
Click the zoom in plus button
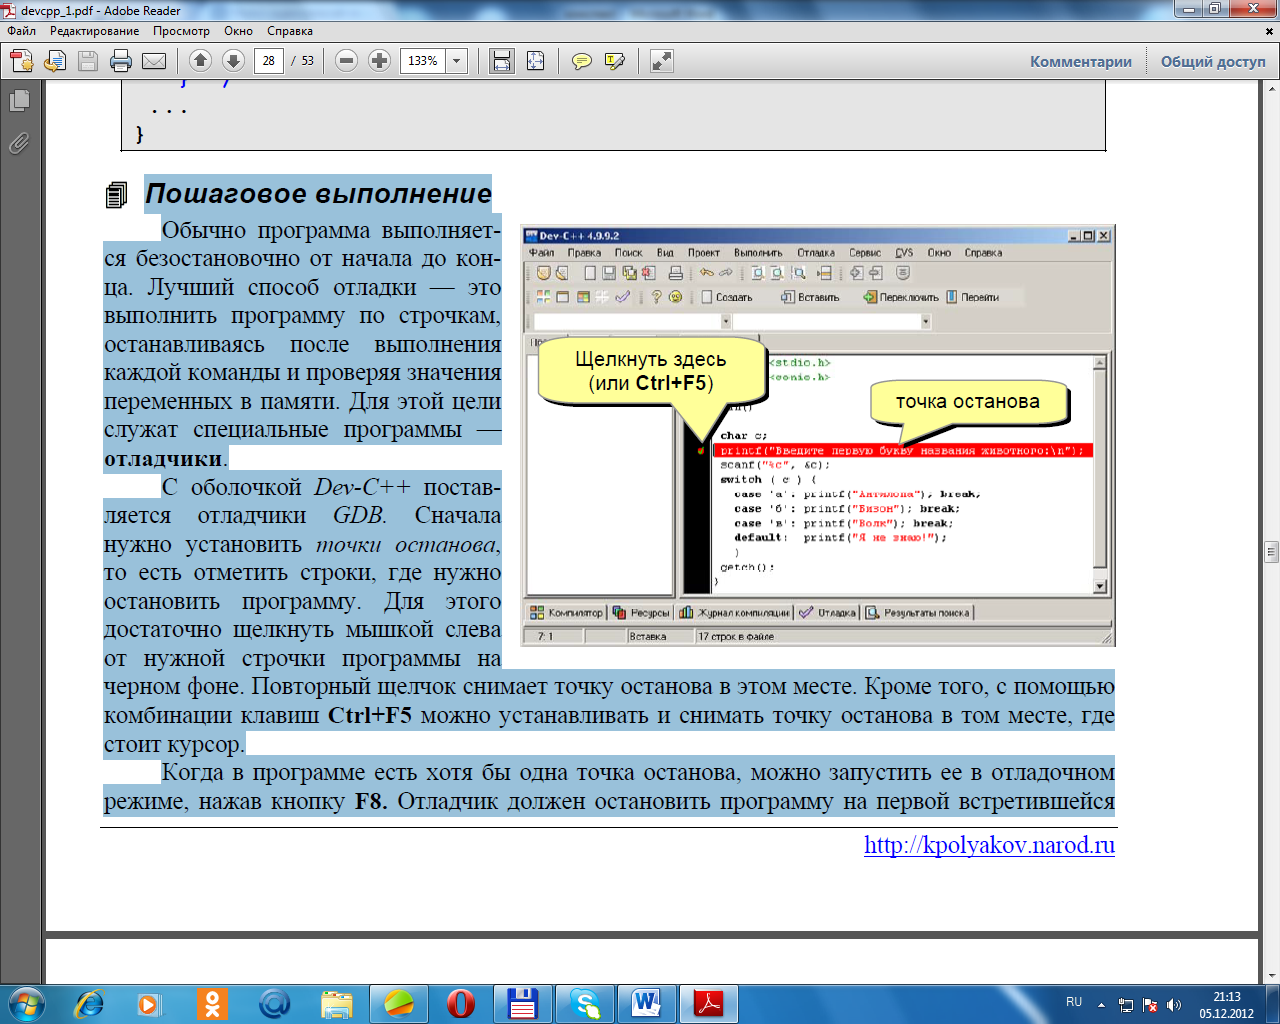click(379, 61)
